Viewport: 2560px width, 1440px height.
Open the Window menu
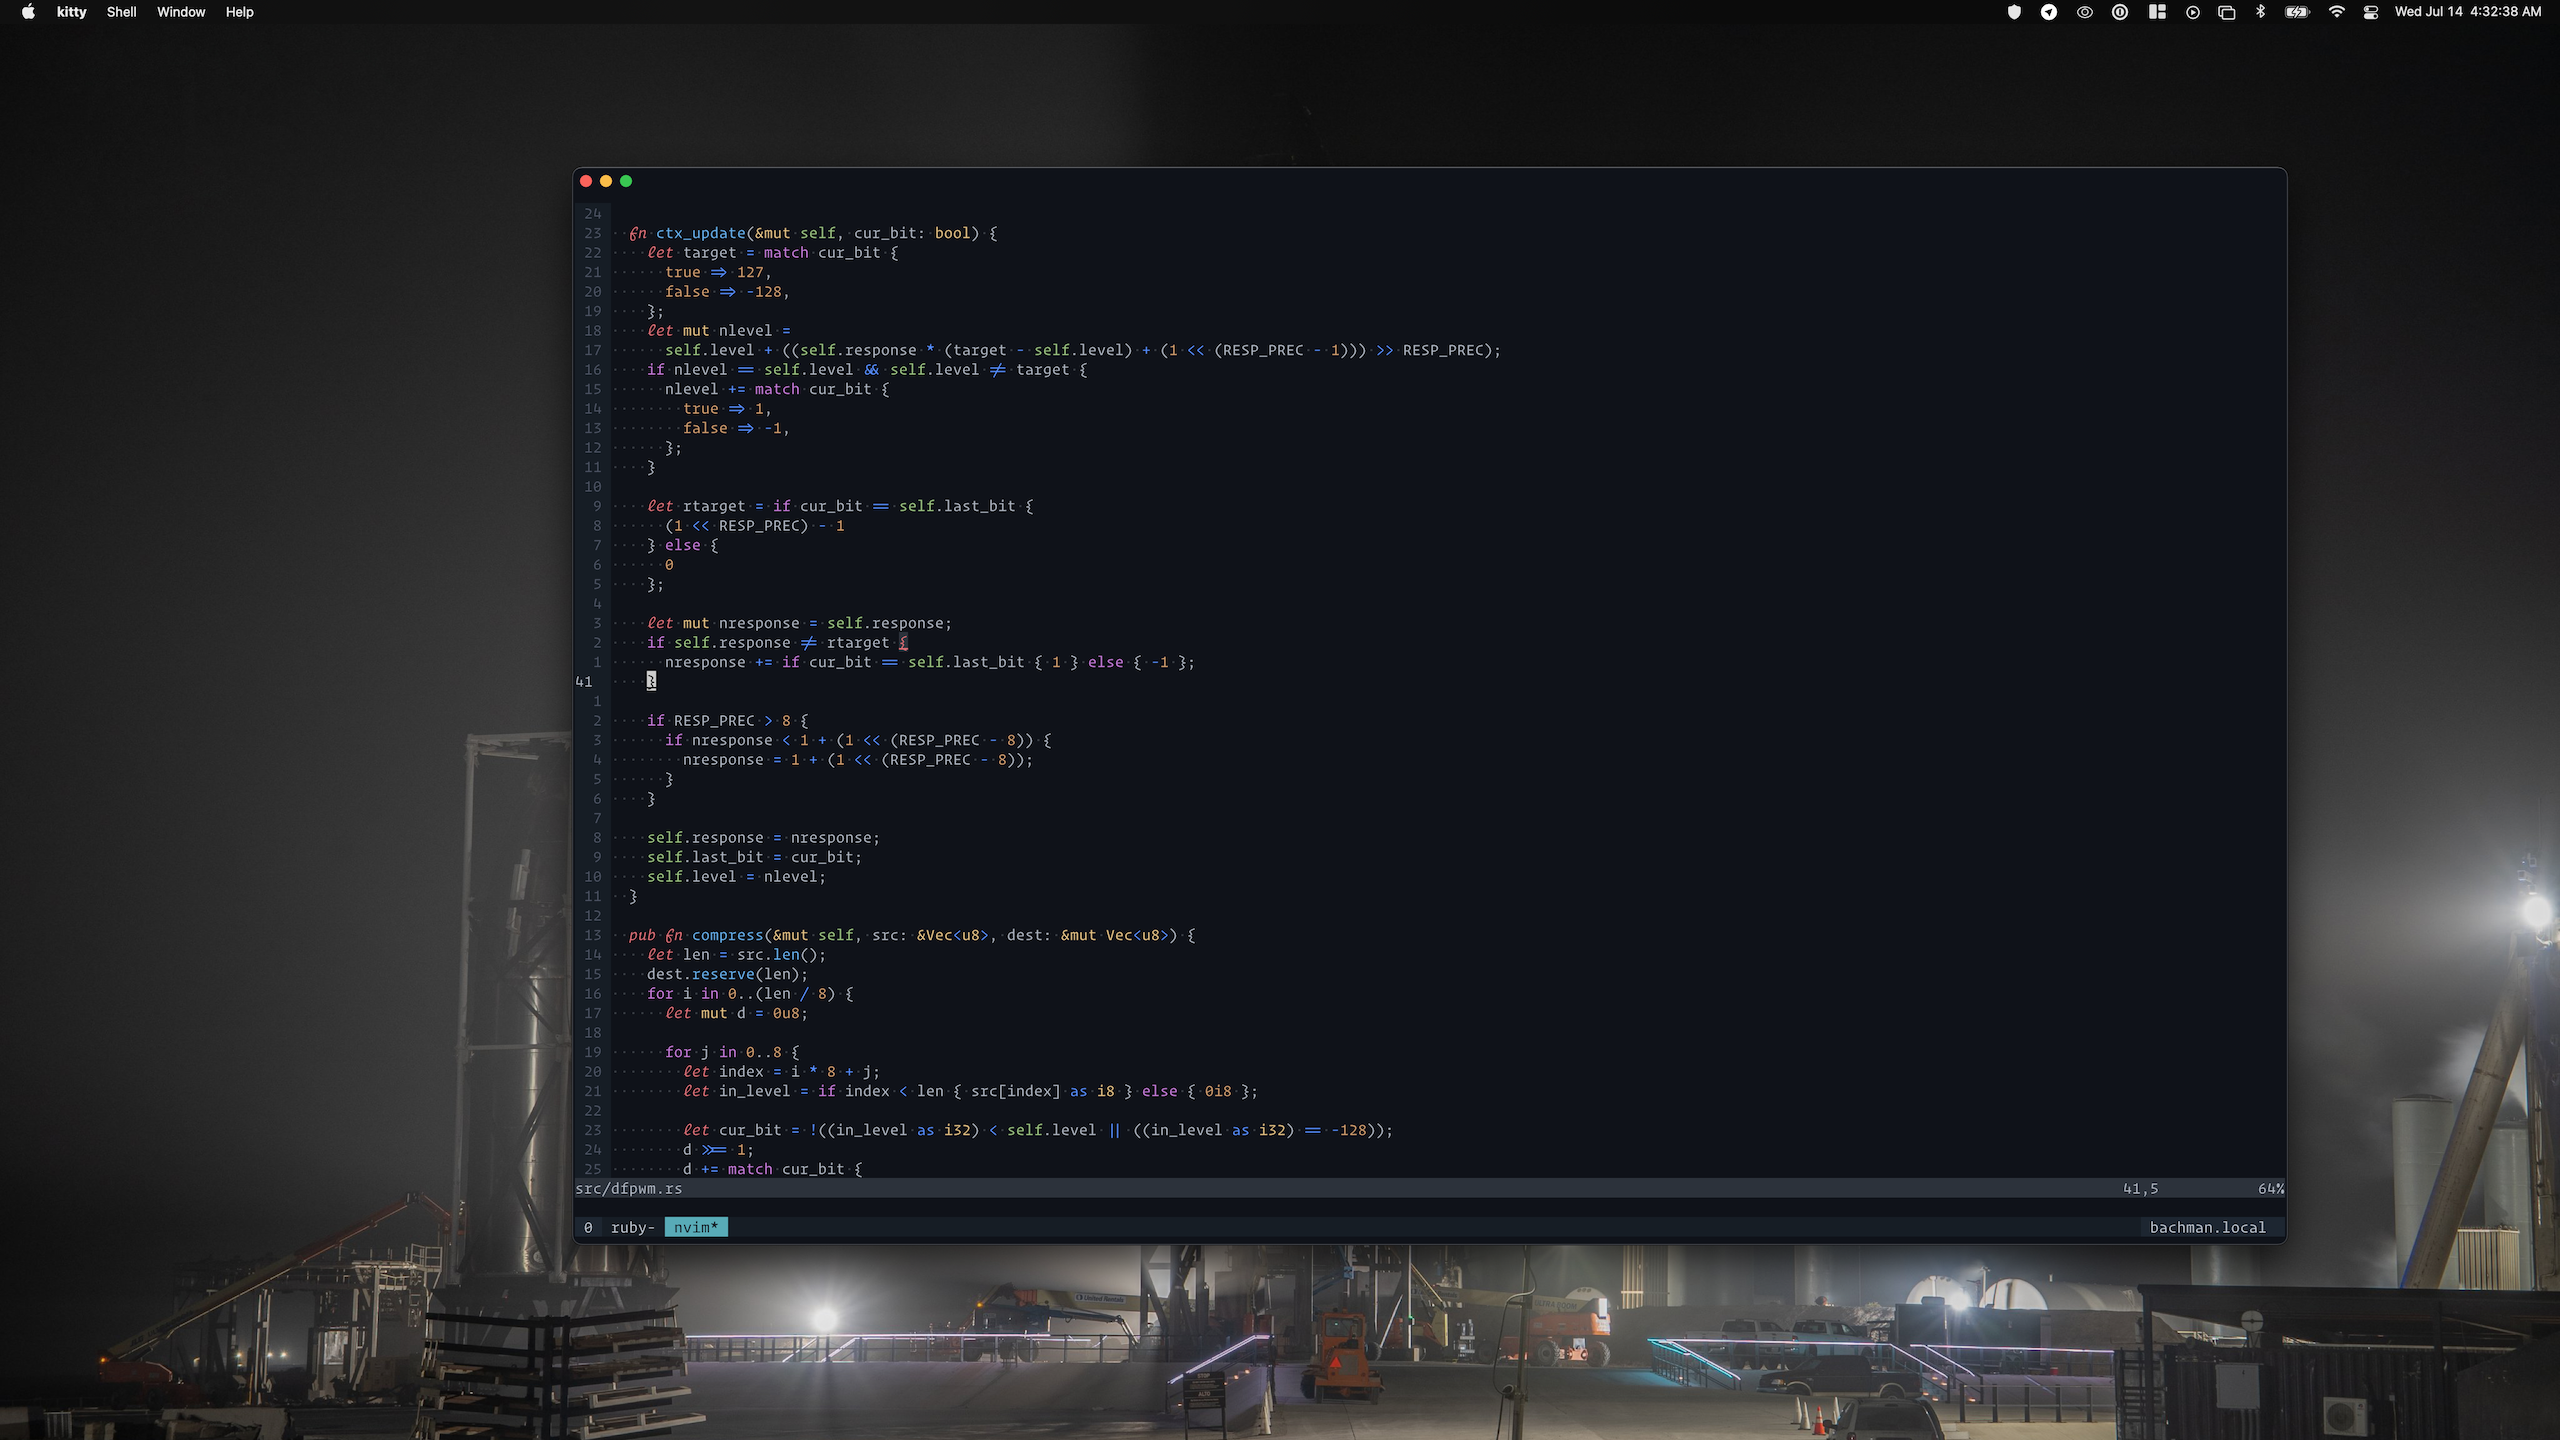[x=181, y=12]
